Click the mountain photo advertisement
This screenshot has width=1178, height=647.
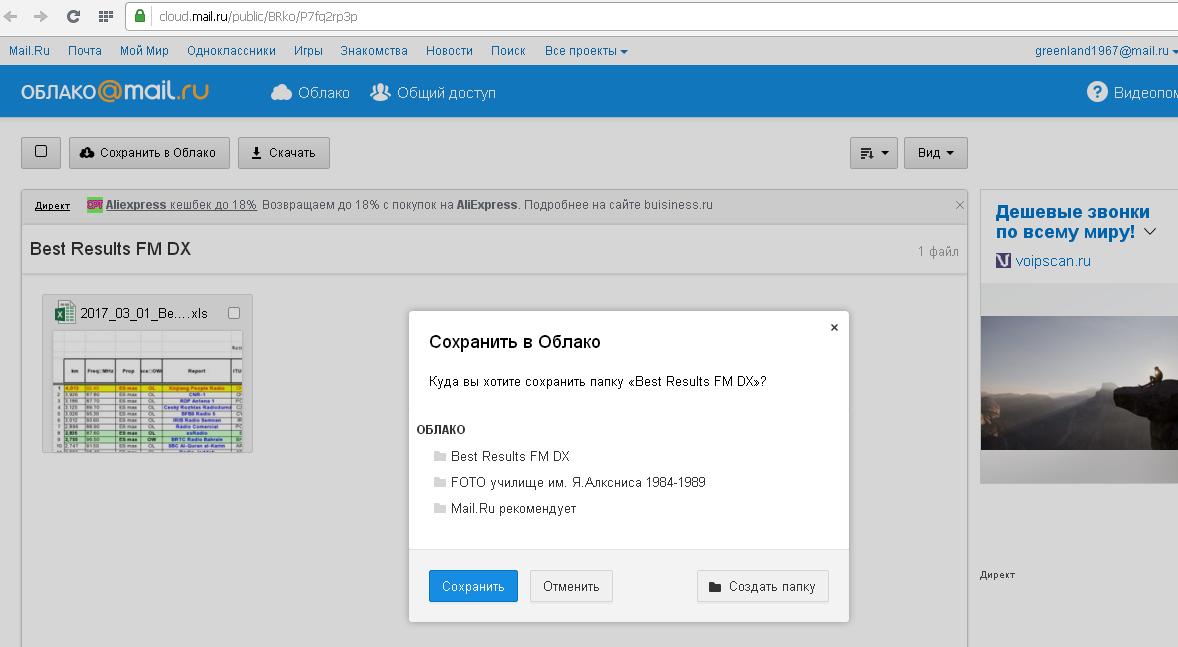click(1079, 383)
